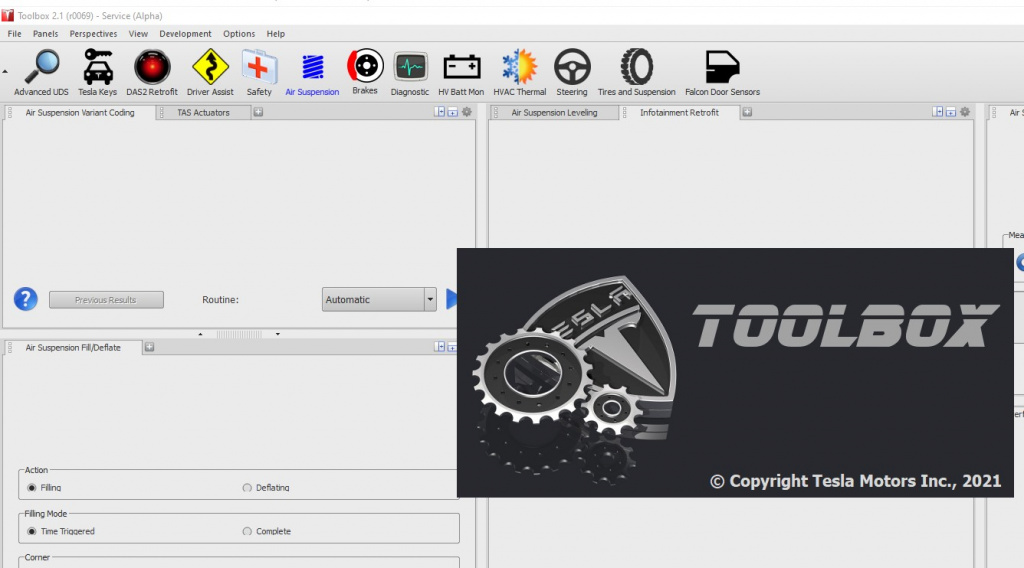Click the plus icon next to TAS Actuators tab

[258, 112]
